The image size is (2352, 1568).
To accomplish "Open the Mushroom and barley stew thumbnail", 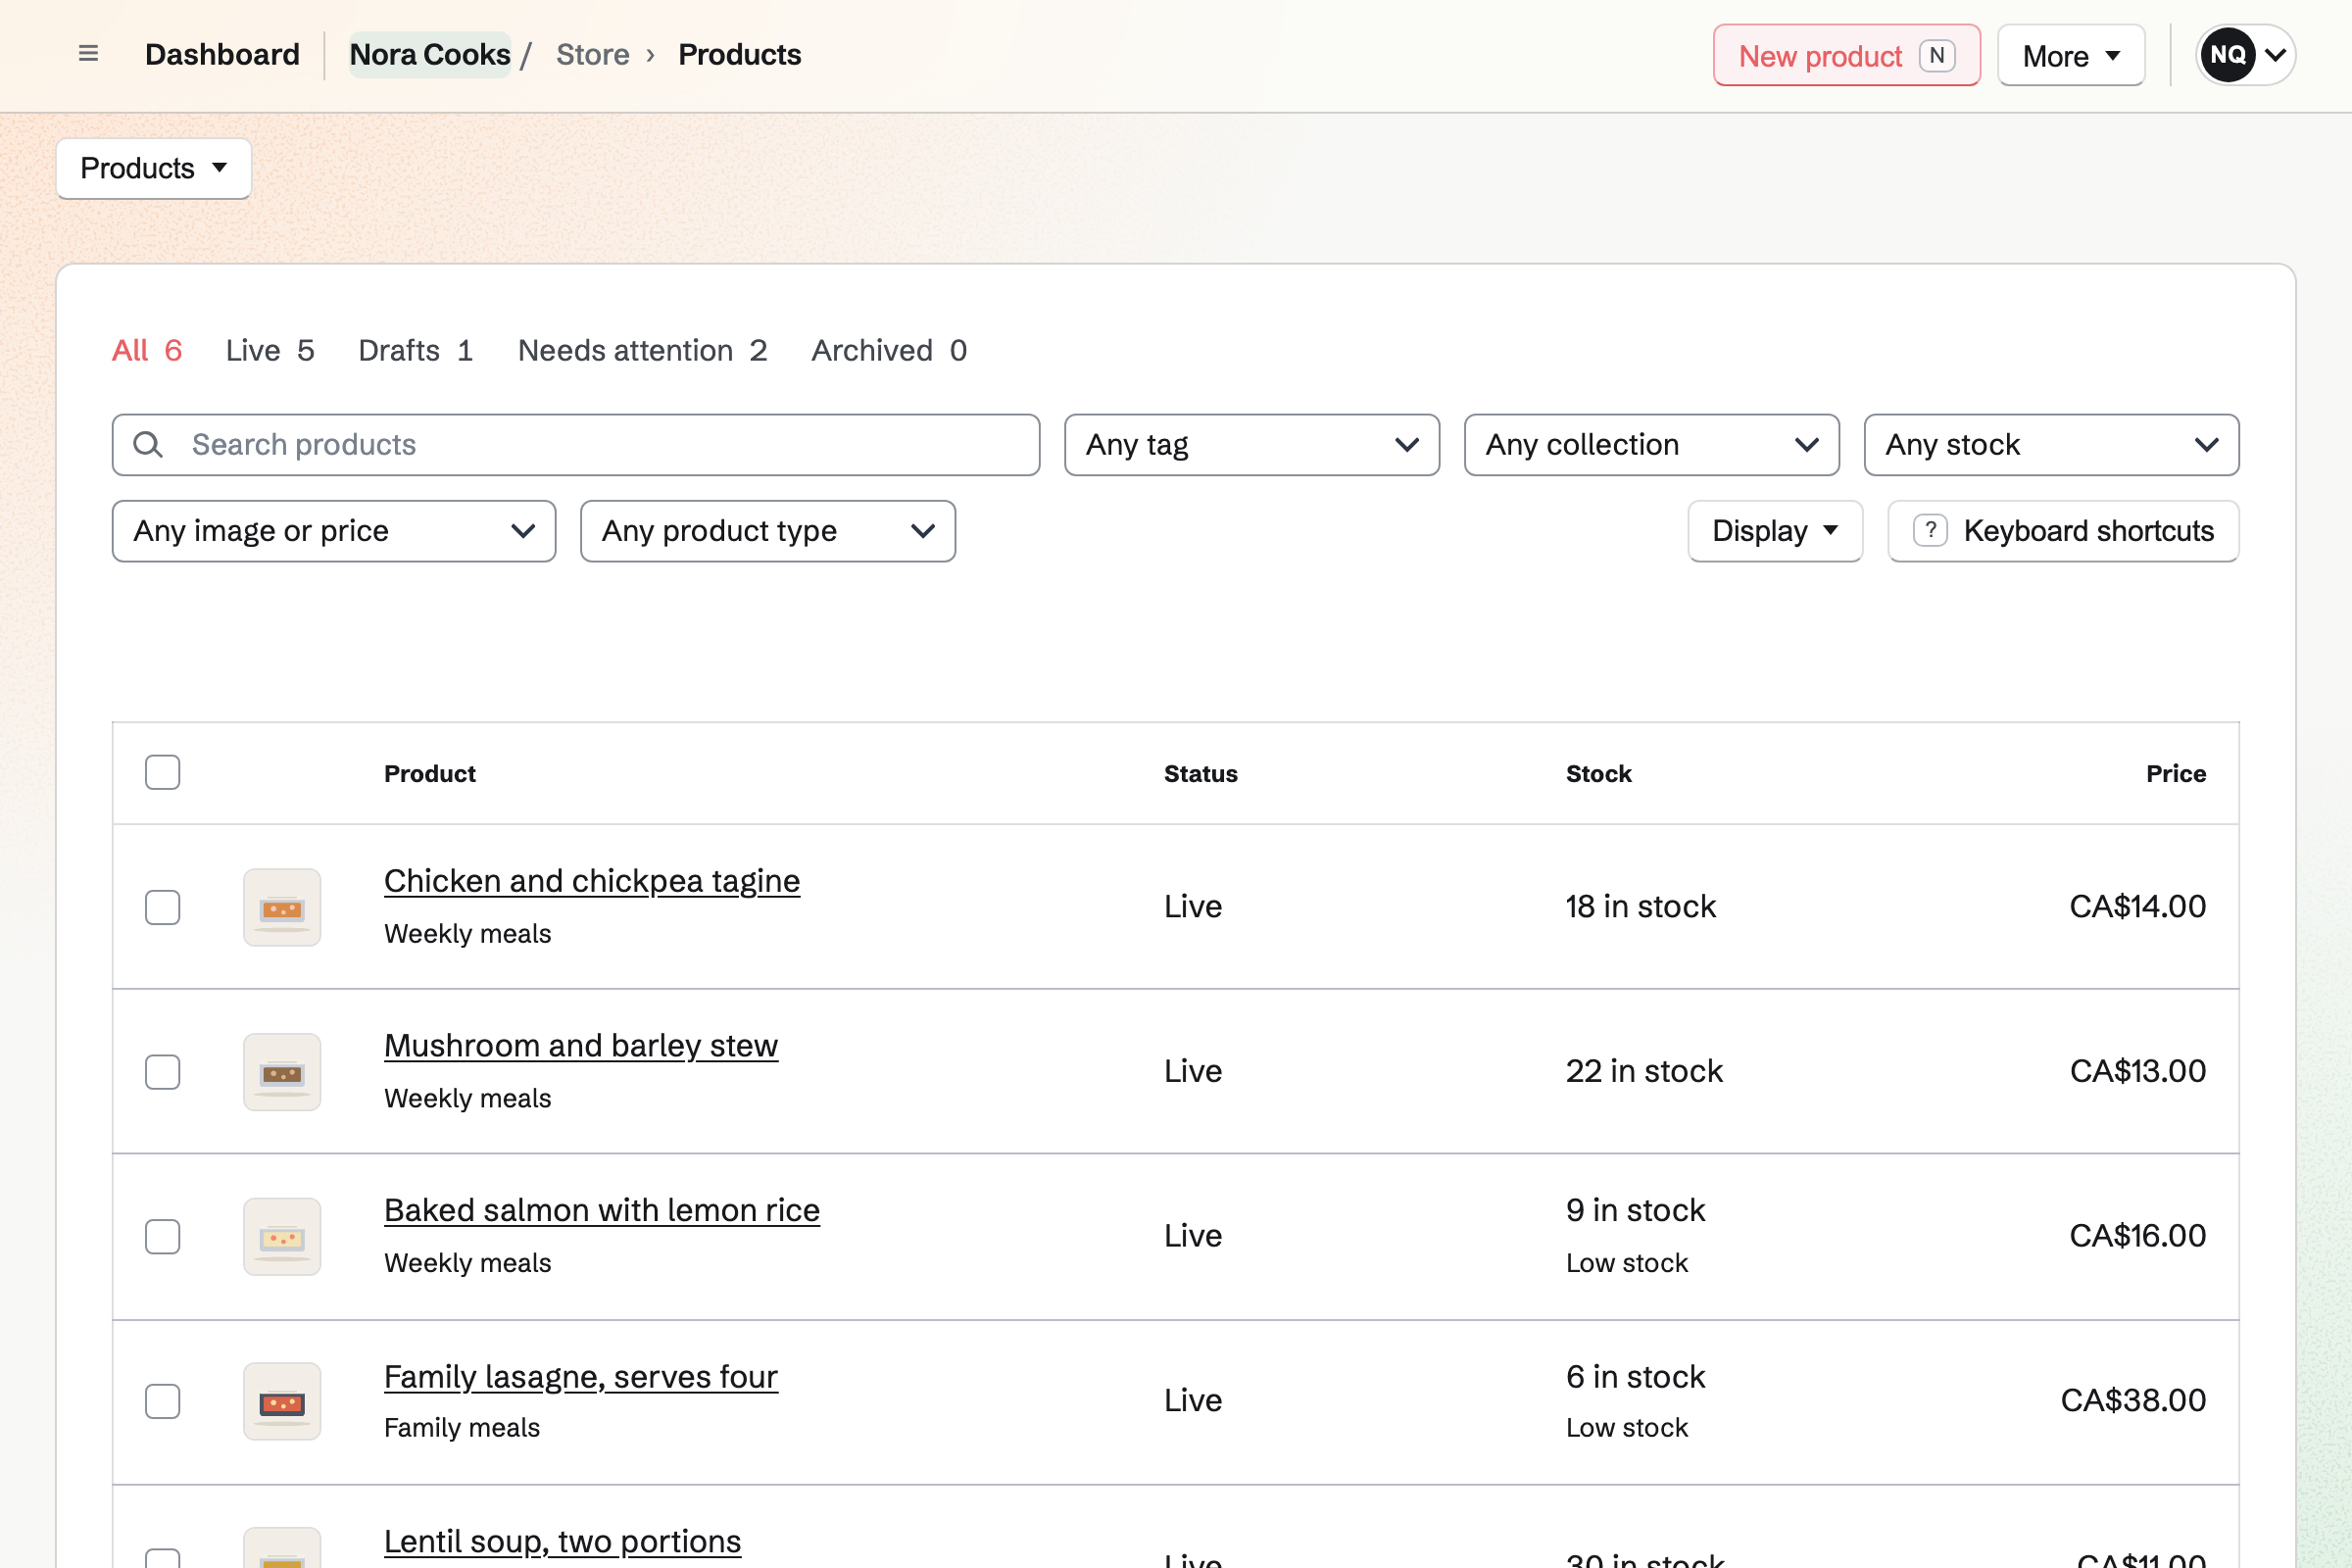I will 282,1072.
